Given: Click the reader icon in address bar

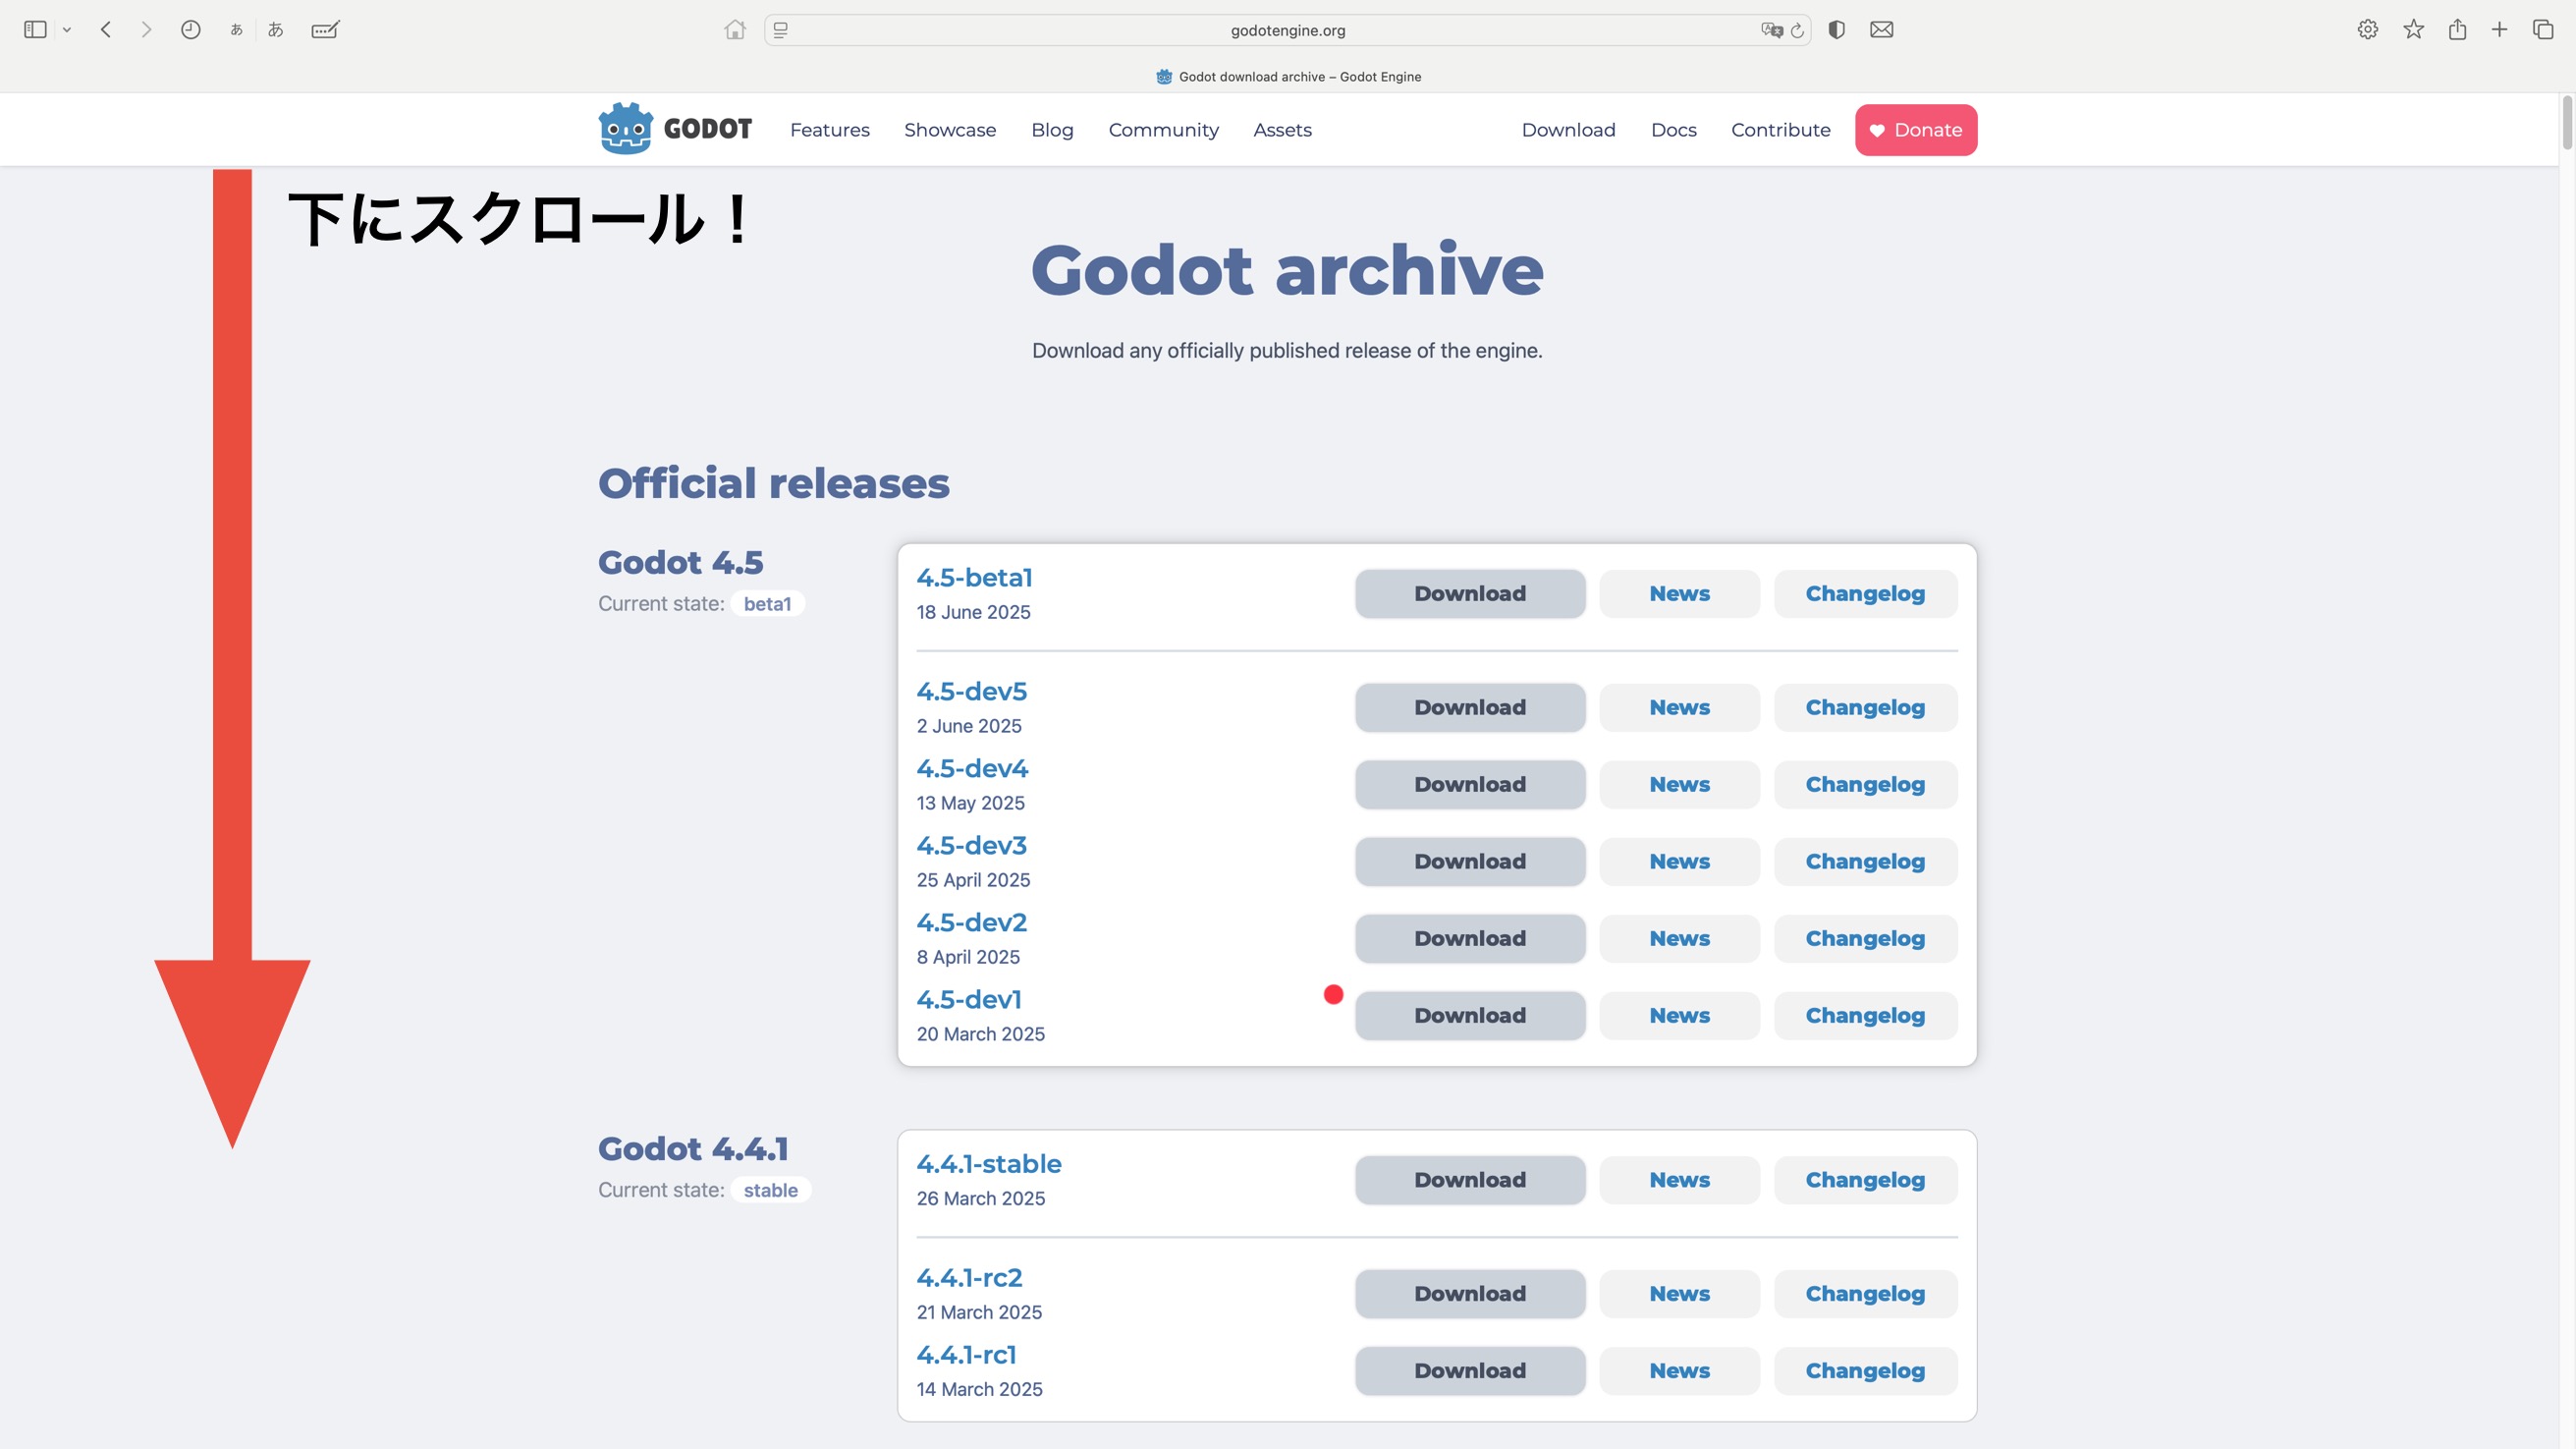Looking at the screenshot, I should [x=781, y=30].
